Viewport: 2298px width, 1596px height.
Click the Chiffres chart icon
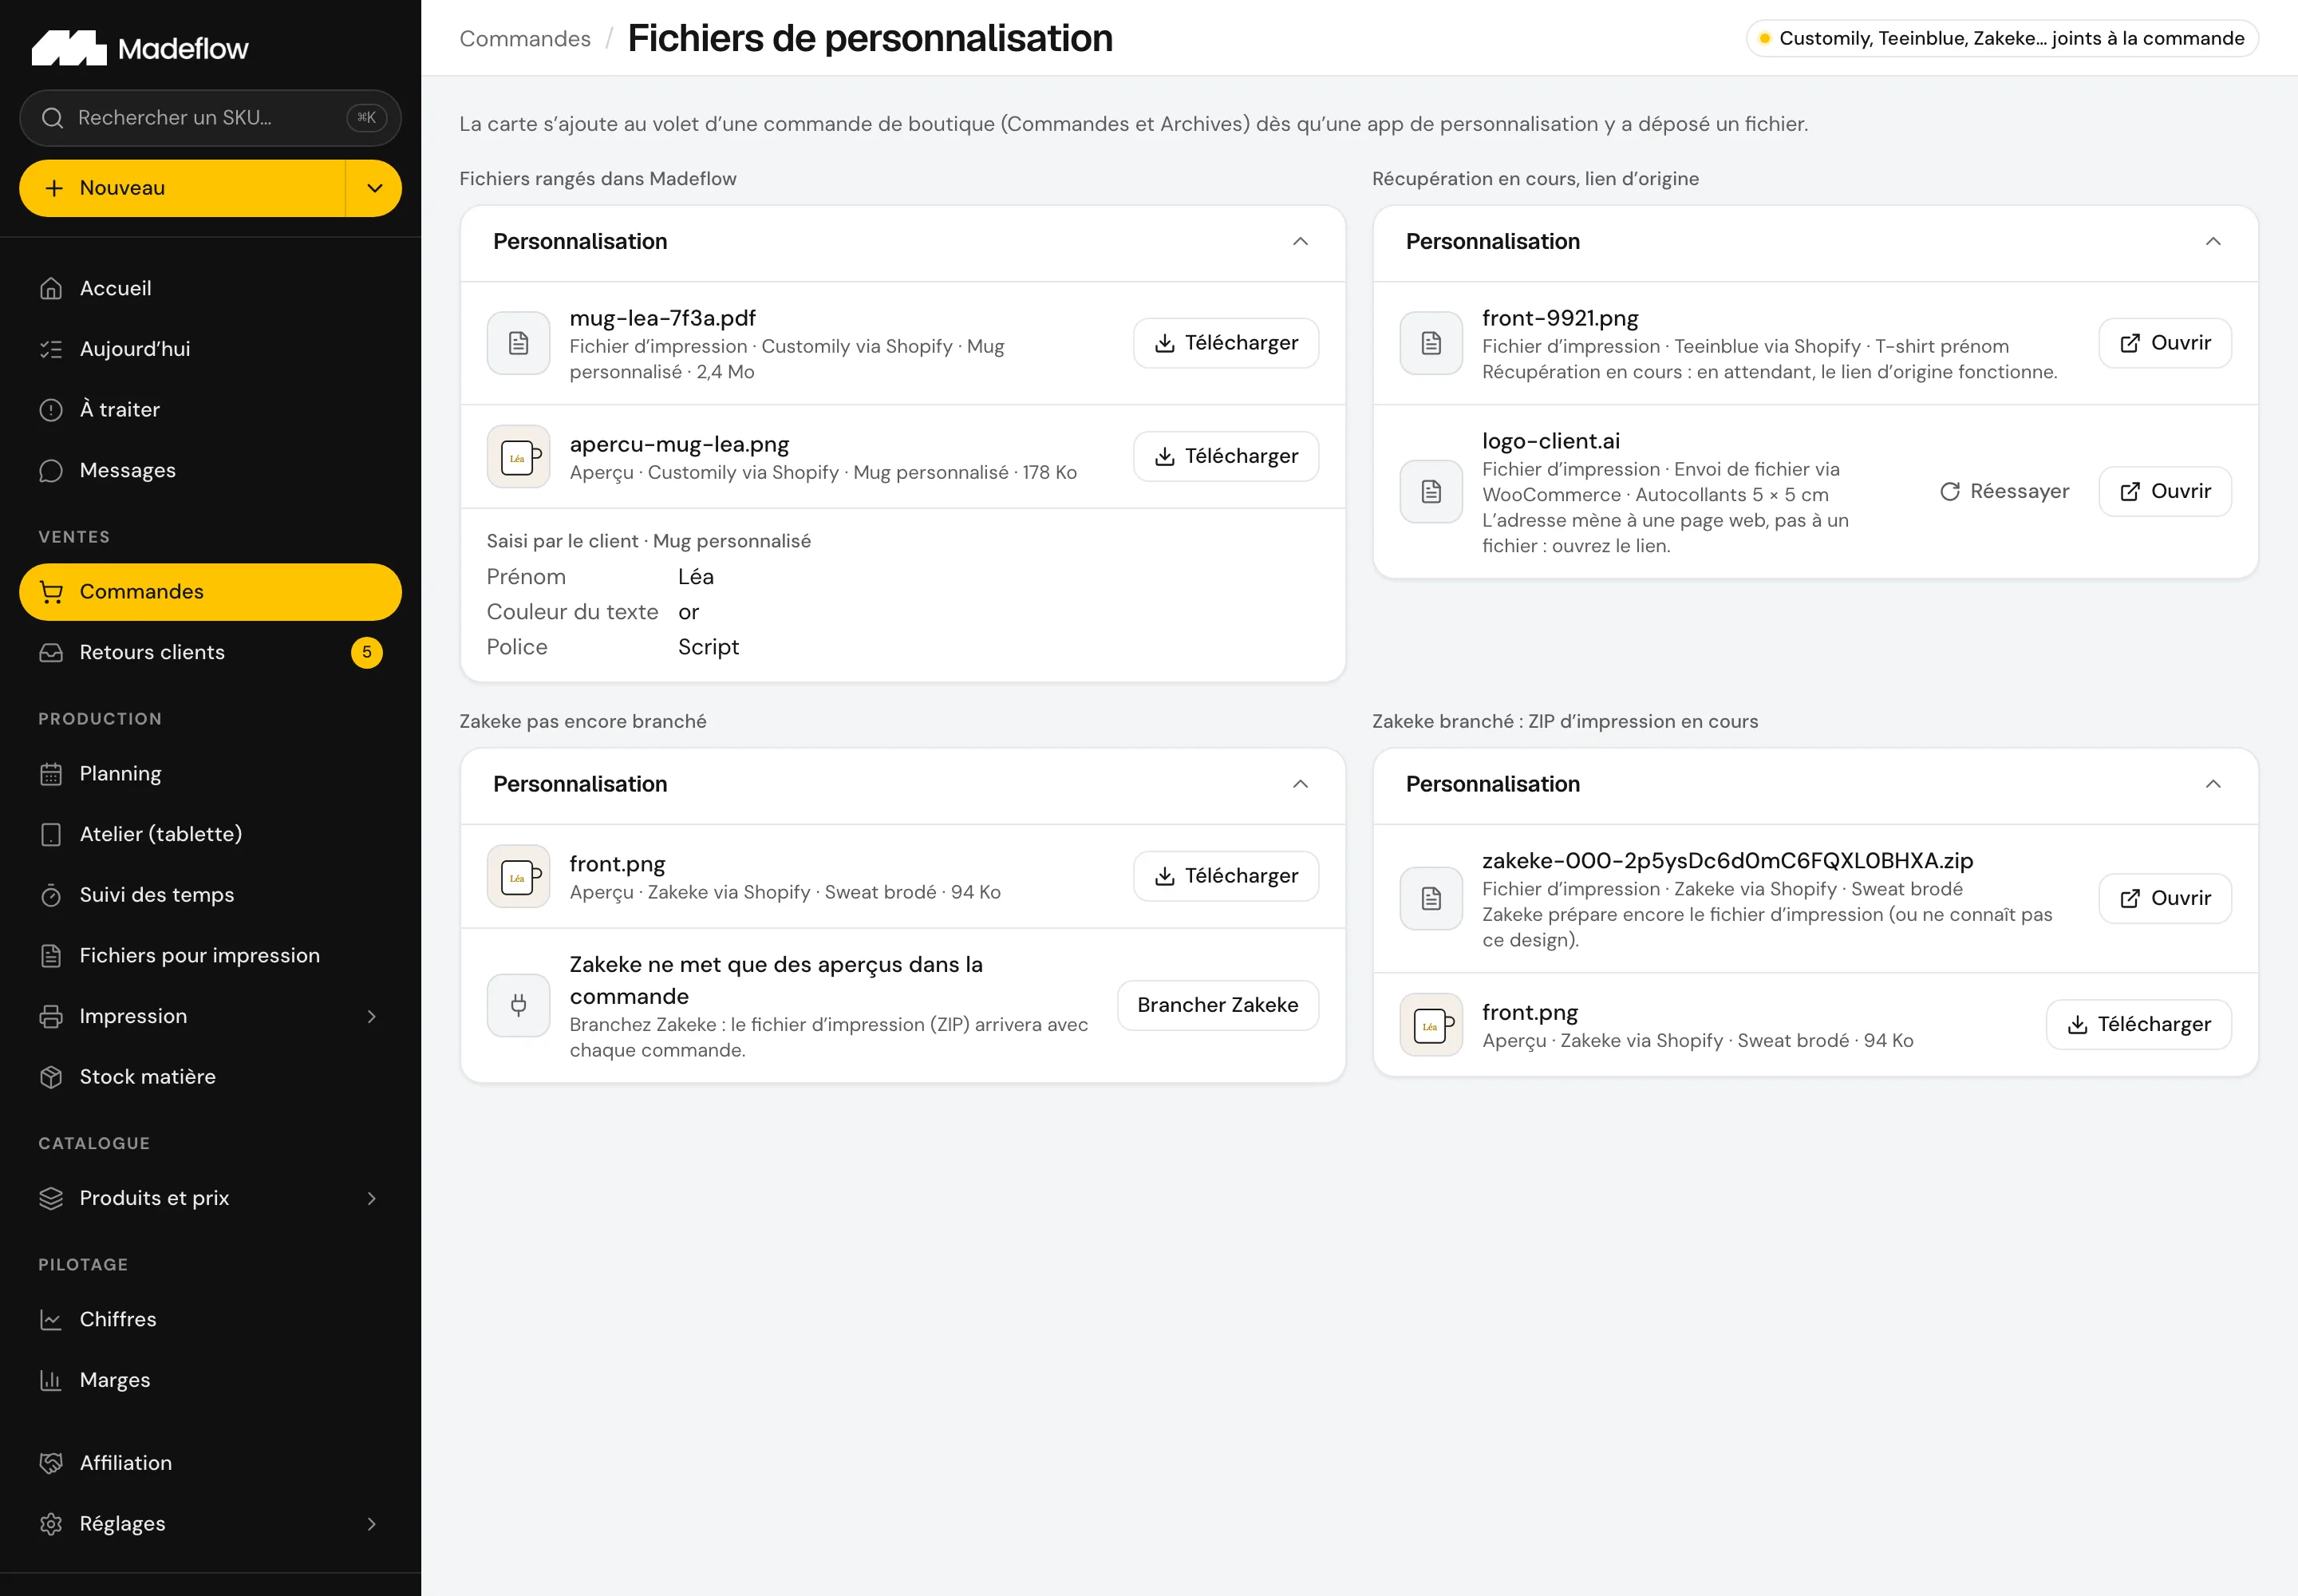coord(51,1320)
